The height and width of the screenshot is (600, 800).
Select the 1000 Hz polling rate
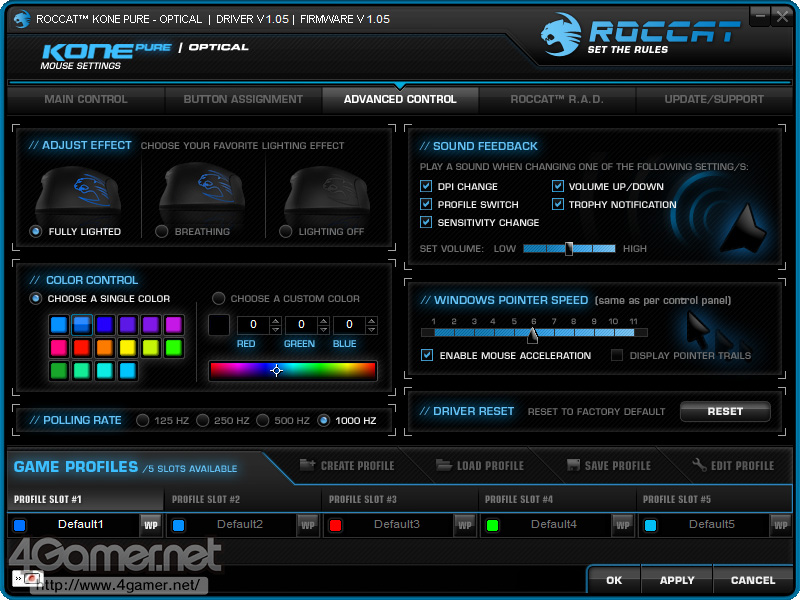click(x=323, y=420)
